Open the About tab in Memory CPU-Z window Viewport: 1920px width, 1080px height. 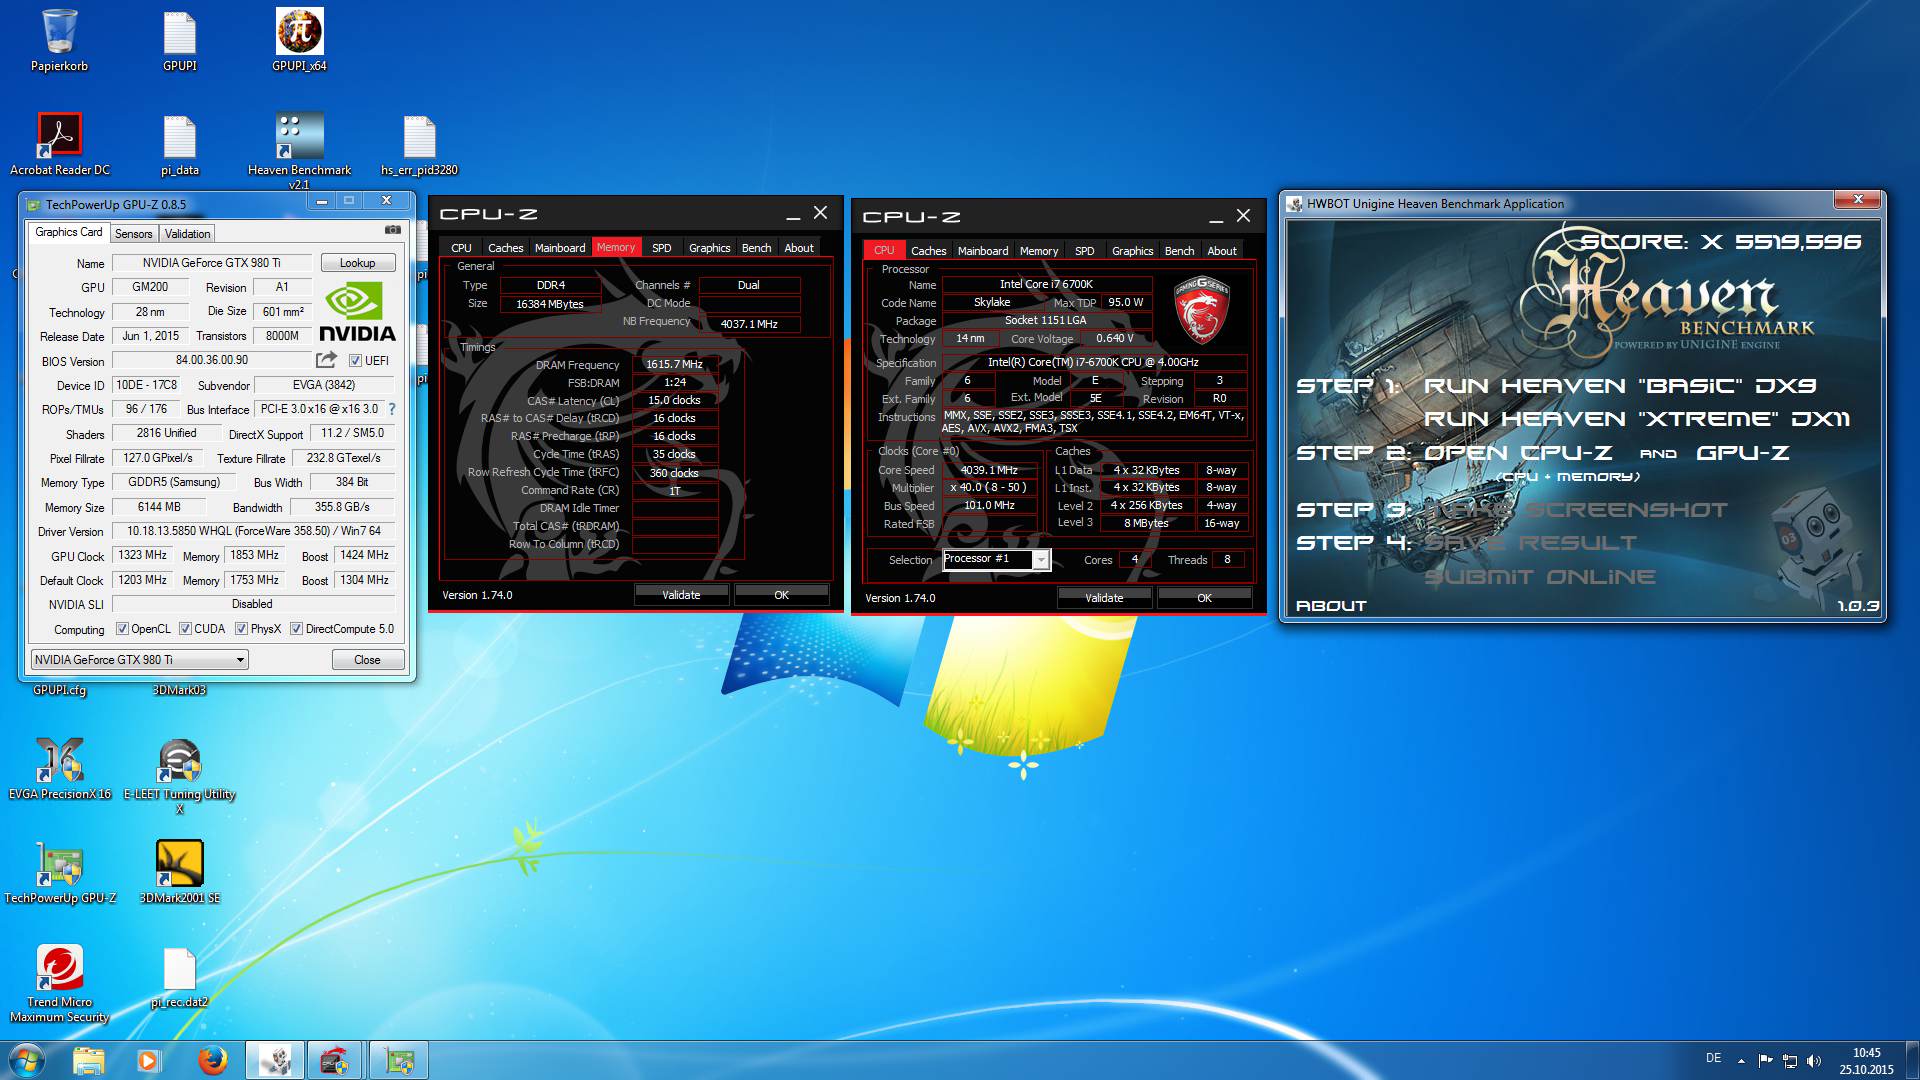coord(799,248)
